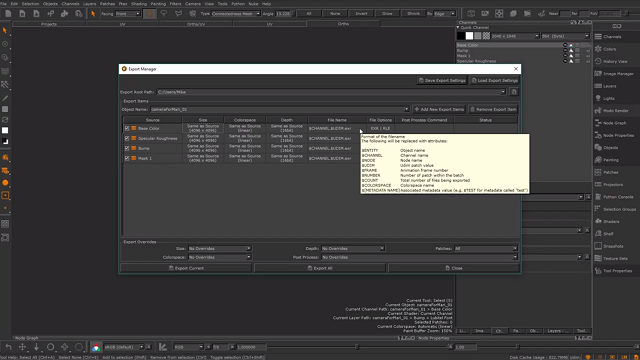The image size is (640, 360).
Task: Toggle visibility of Specular Roughness channel
Action: pyautogui.click(x=565, y=61)
